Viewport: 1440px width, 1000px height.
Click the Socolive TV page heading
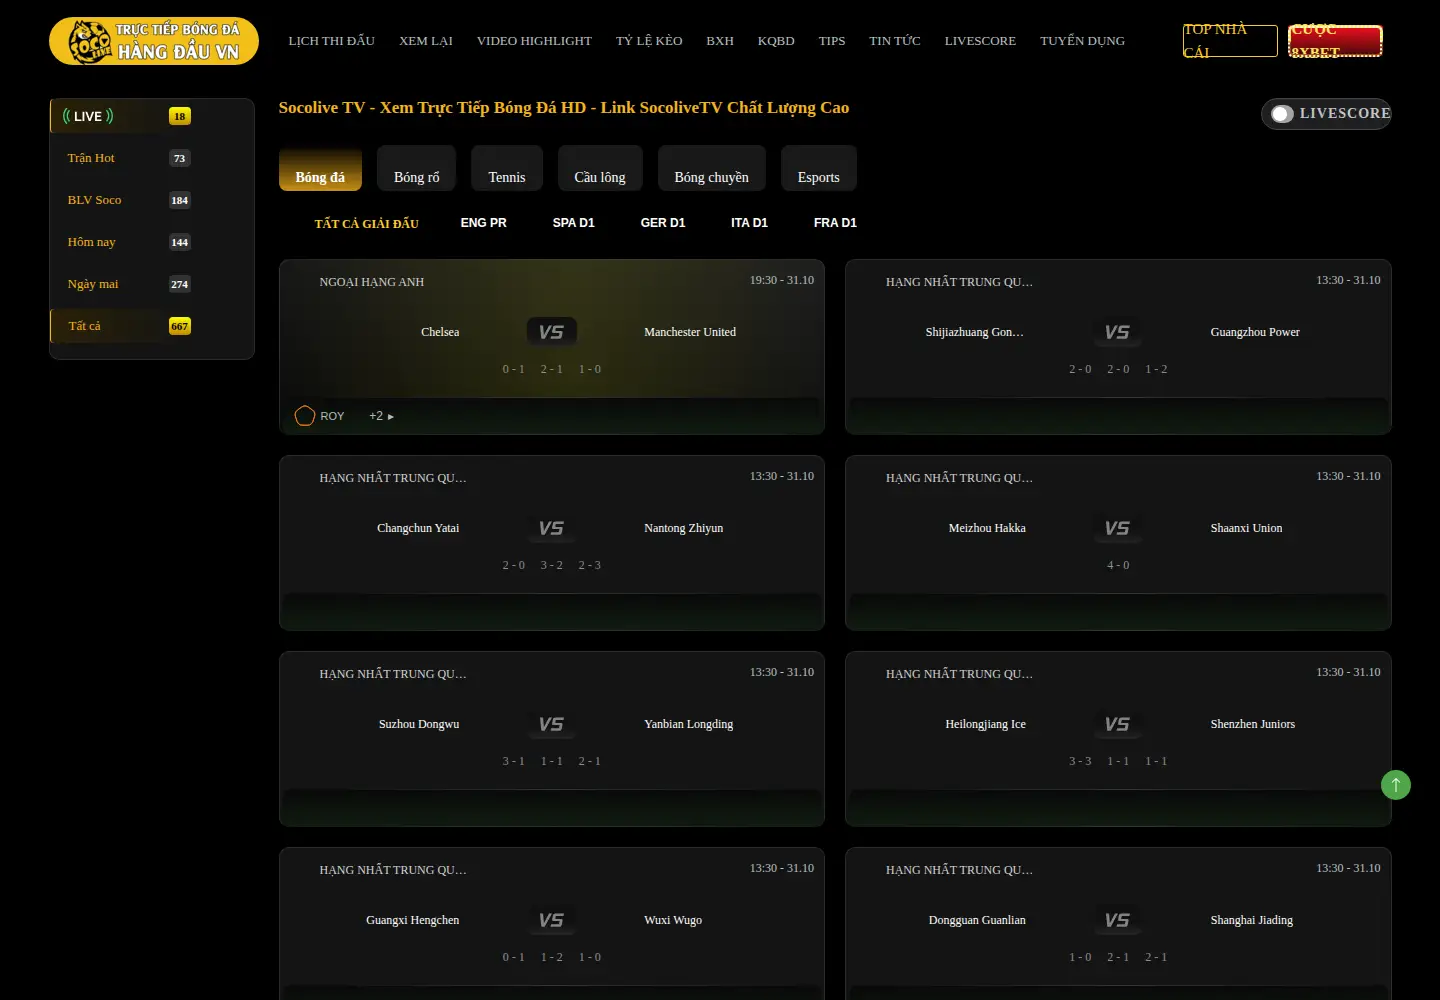tap(564, 108)
